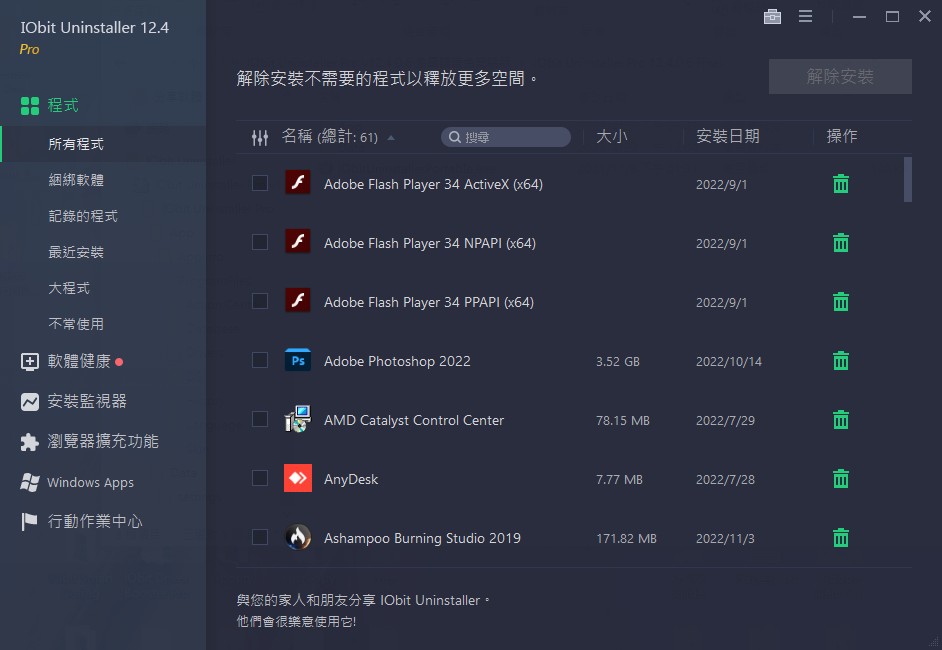Screen dimensions: 942x650
Task: Click the magnifier icon in search box
Action: click(x=455, y=137)
